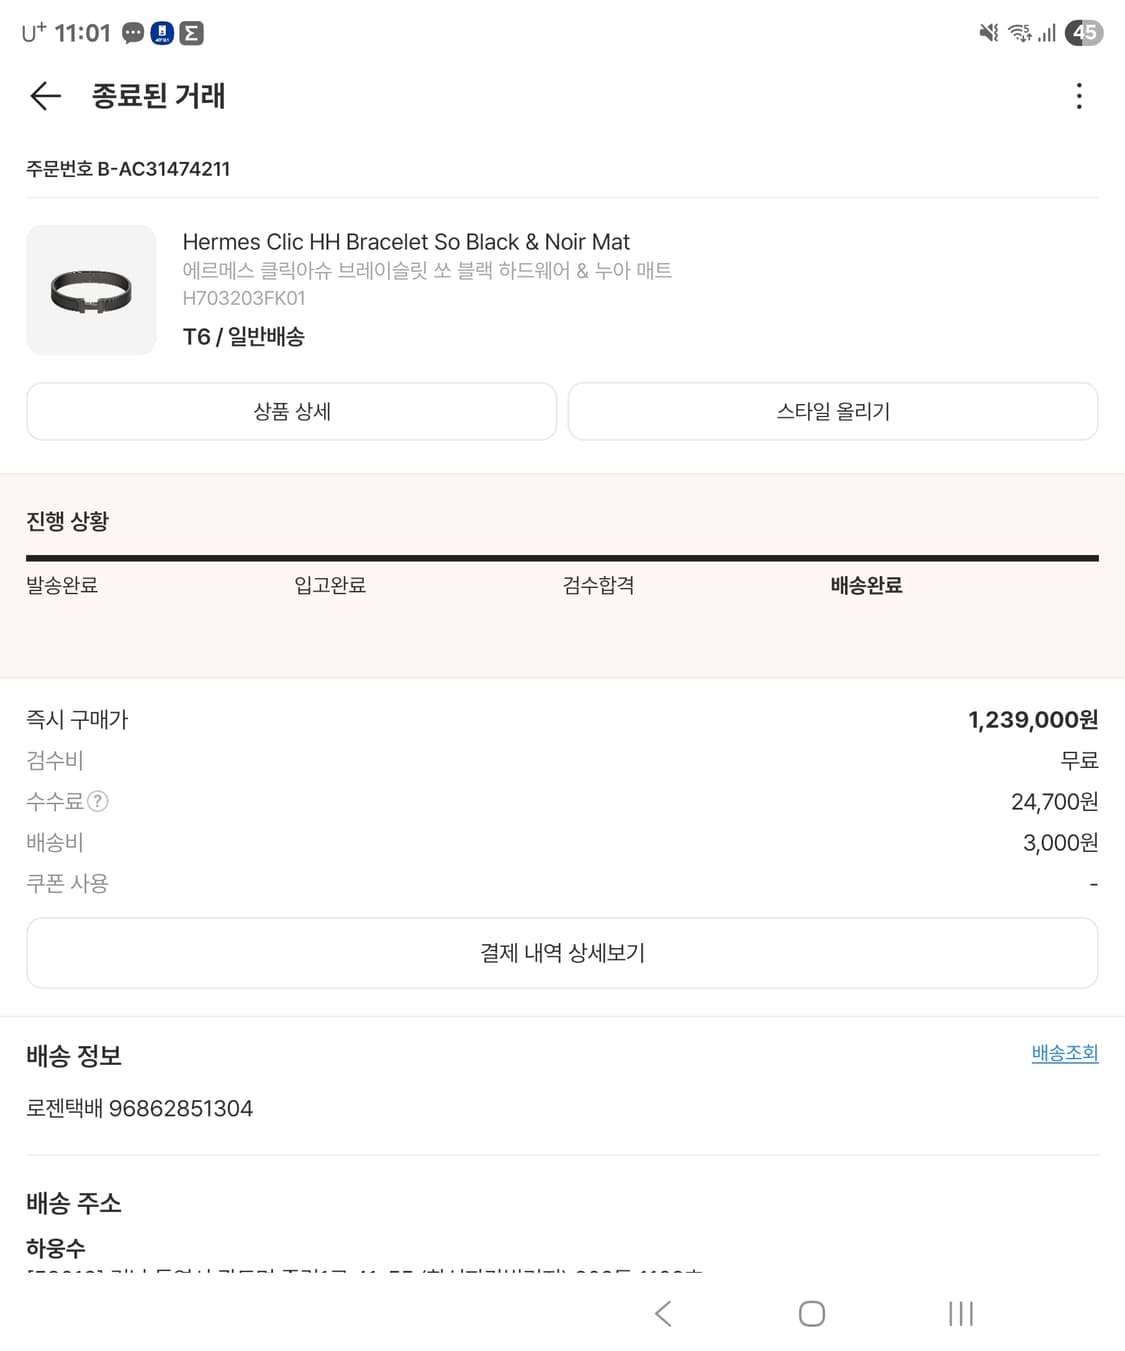
Task: Open the 진행 상황 section header
Action: [x=69, y=520]
